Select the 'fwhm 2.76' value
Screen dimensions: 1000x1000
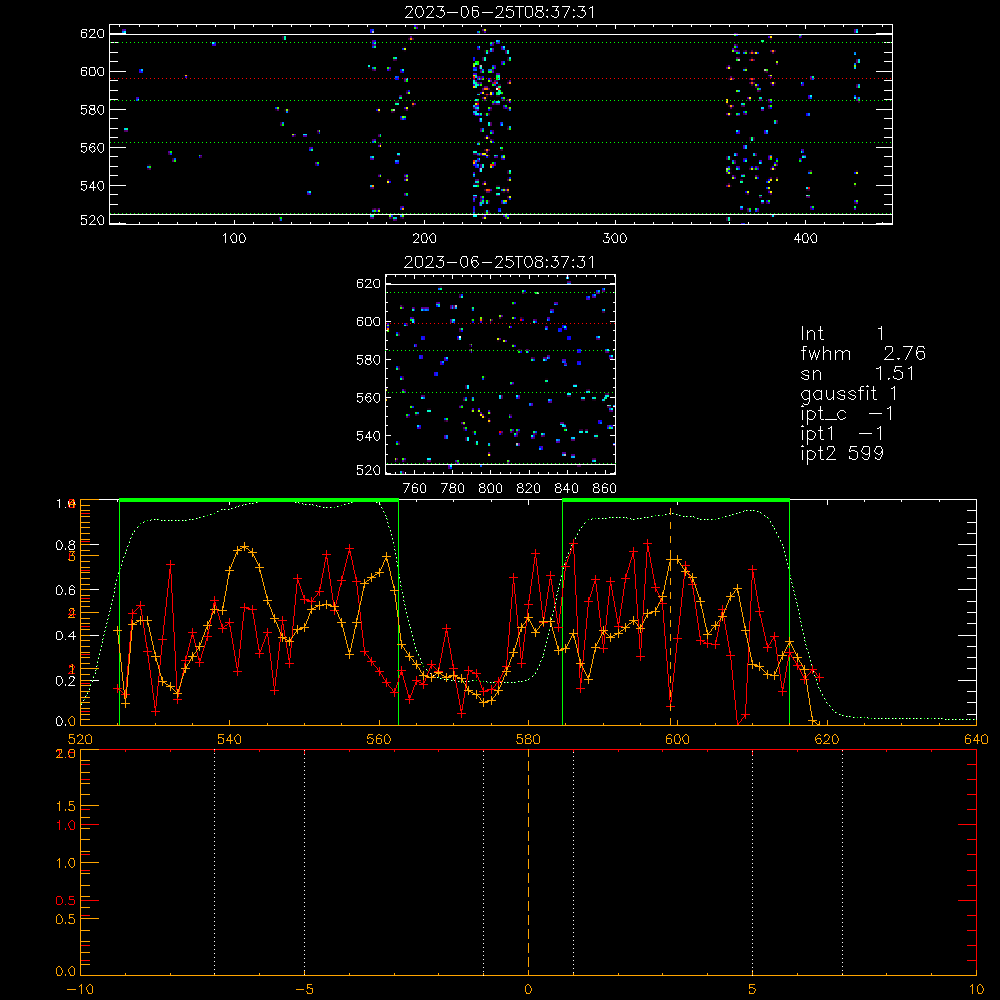[863, 353]
